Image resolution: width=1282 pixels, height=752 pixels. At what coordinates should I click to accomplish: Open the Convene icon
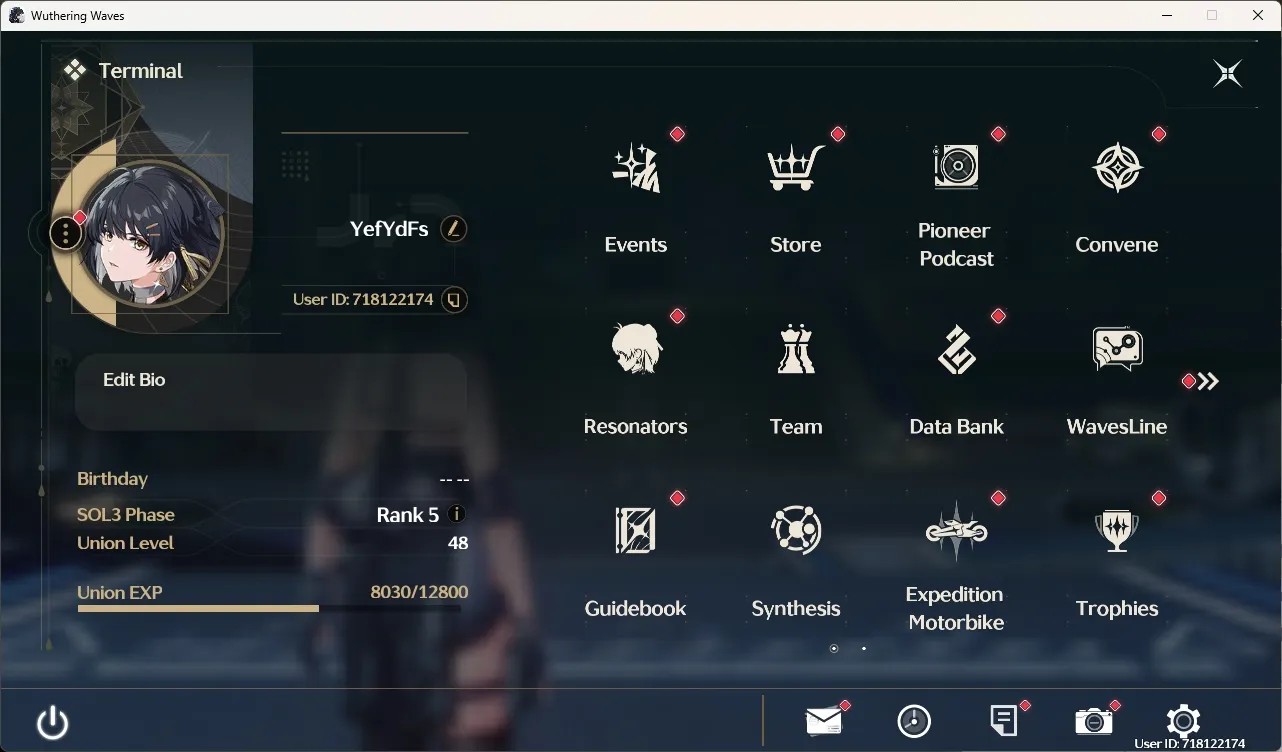tap(1117, 167)
